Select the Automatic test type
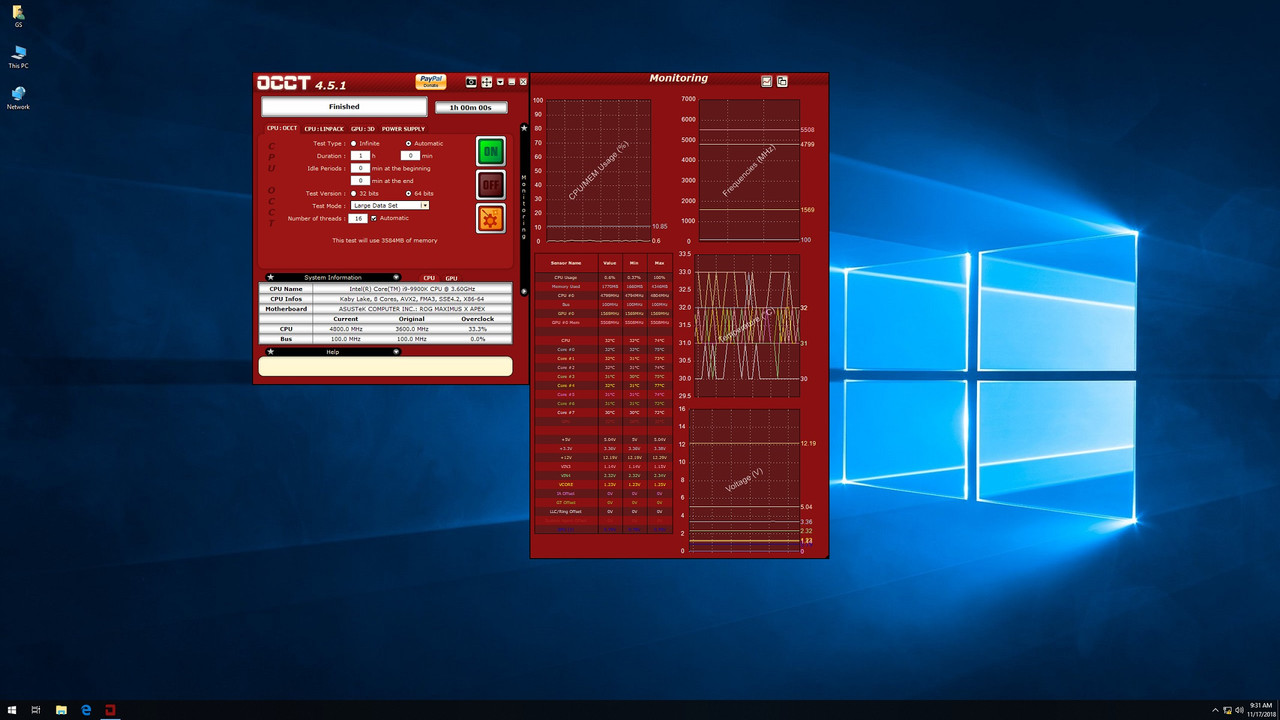 point(408,144)
